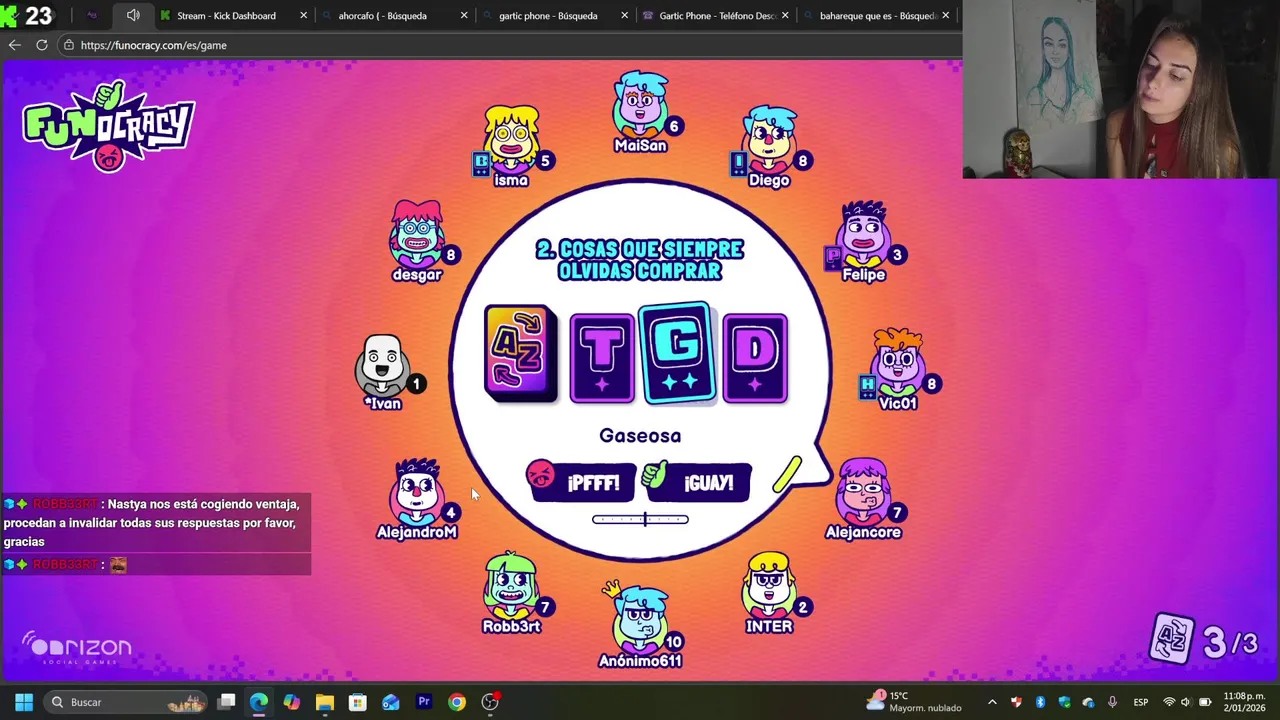Click the Funocracy logo
1280x720 pixels.
click(108, 126)
